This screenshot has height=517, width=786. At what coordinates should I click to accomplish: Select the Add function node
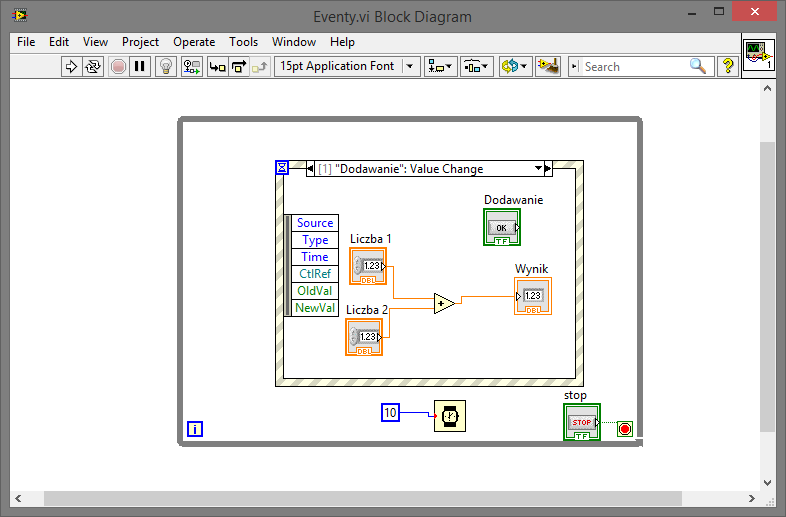tap(444, 303)
